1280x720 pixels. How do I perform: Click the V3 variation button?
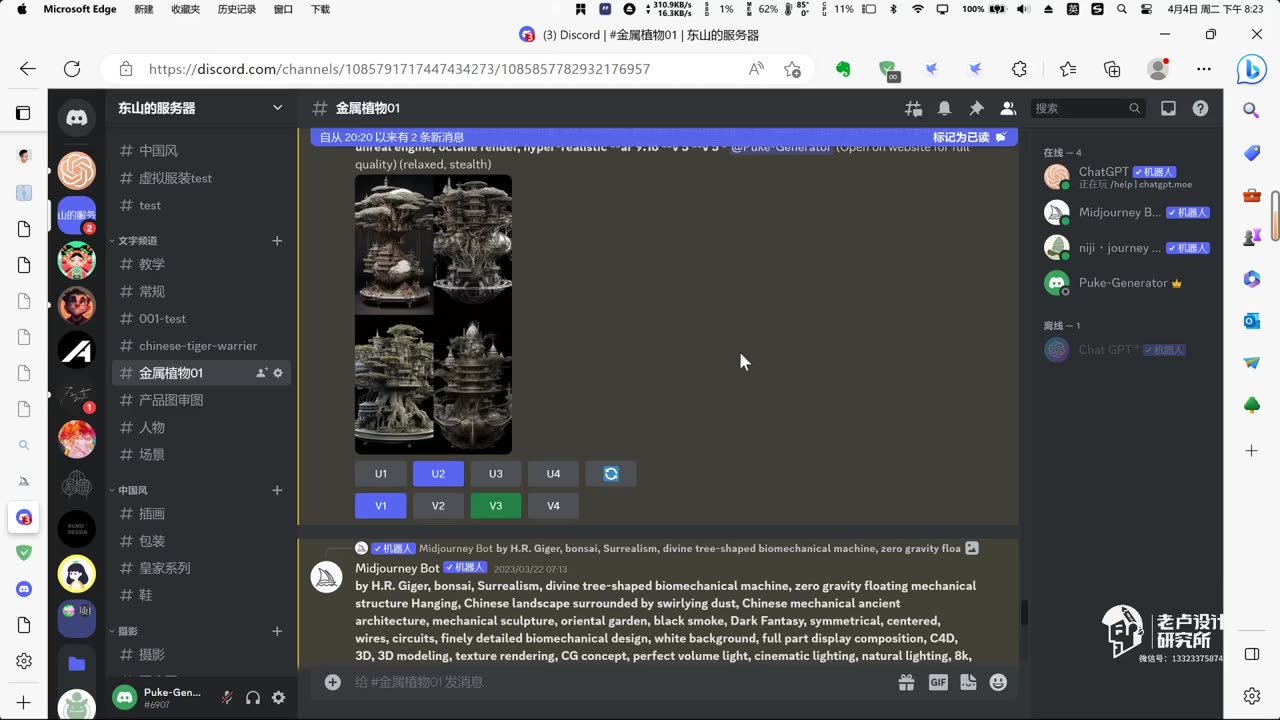coord(496,506)
